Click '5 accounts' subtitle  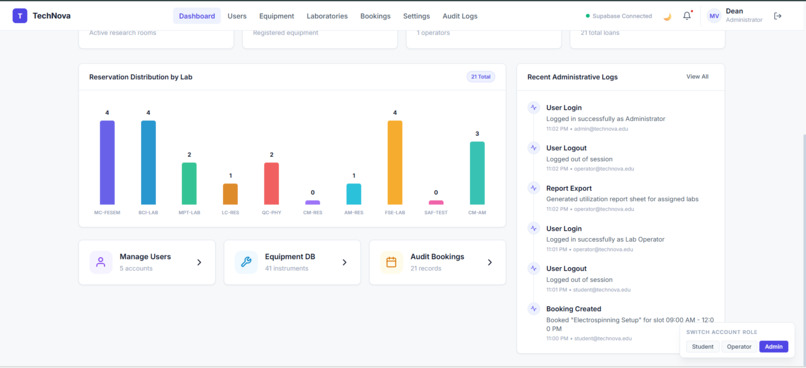tap(136, 268)
